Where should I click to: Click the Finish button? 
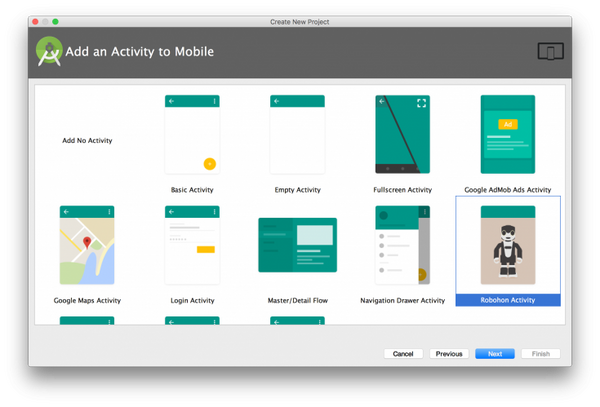click(540, 354)
